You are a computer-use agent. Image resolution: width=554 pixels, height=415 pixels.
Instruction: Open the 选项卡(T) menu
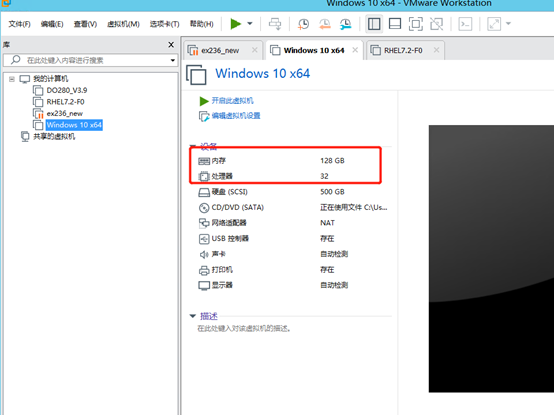[164, 24]
